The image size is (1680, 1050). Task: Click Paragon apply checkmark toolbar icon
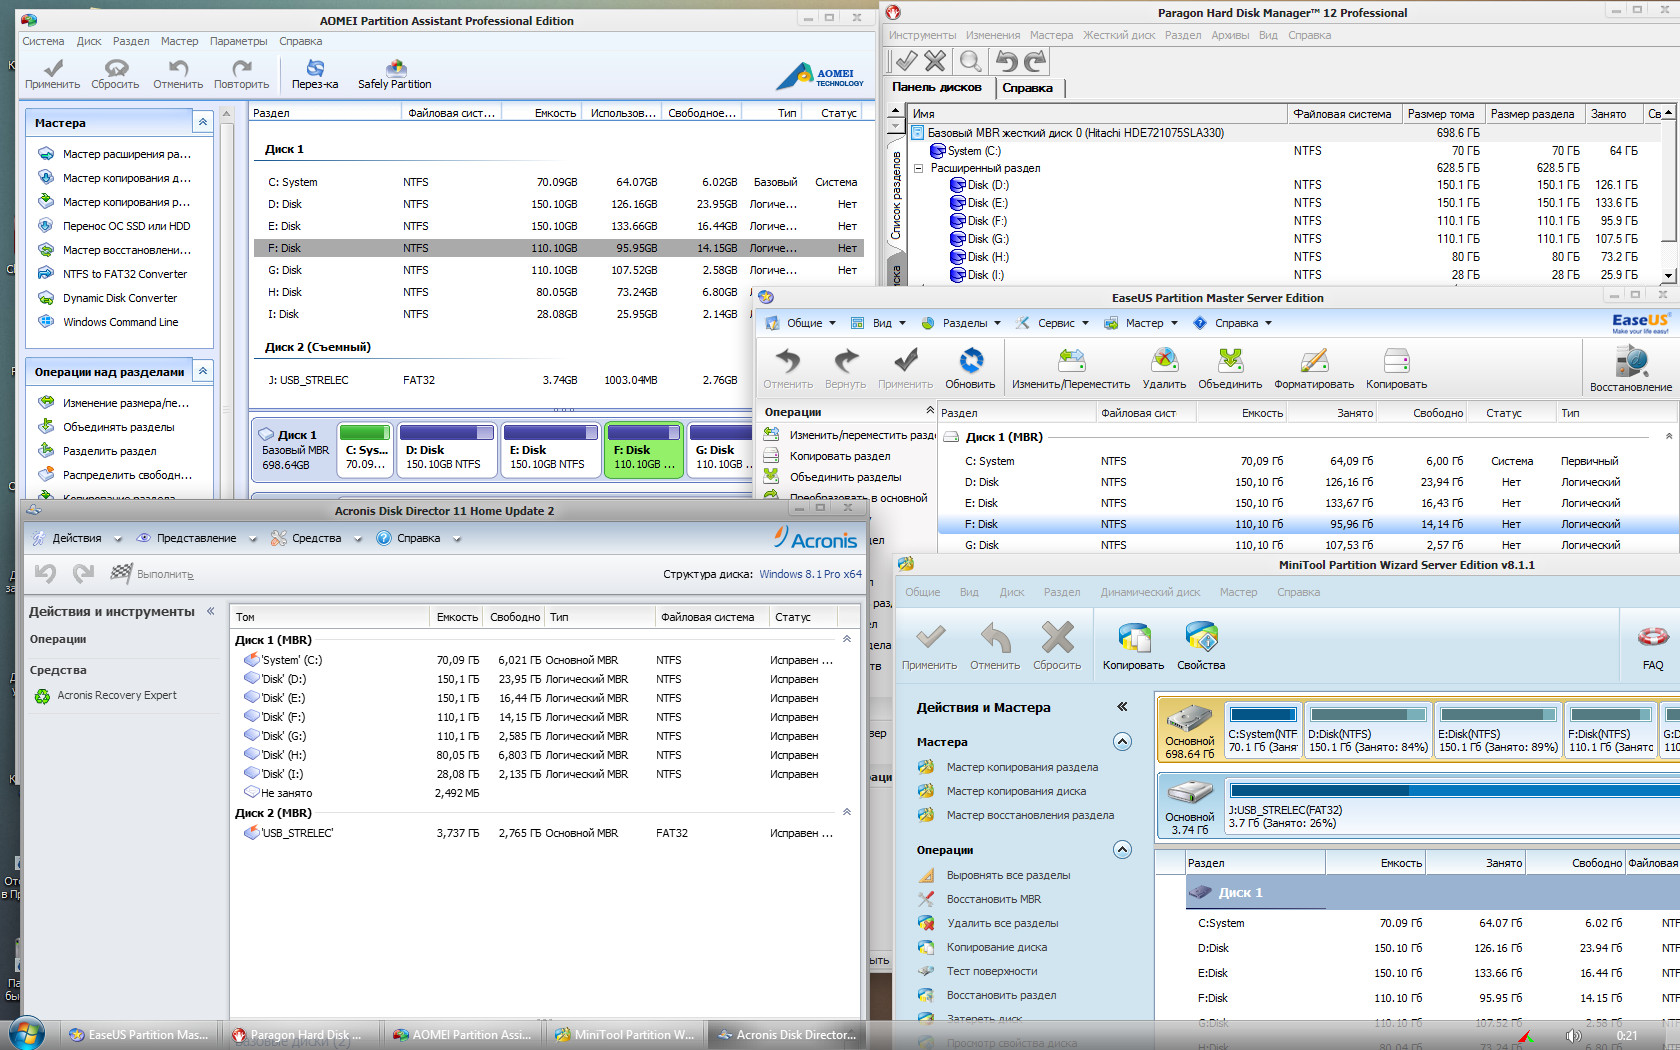[905, 61]
